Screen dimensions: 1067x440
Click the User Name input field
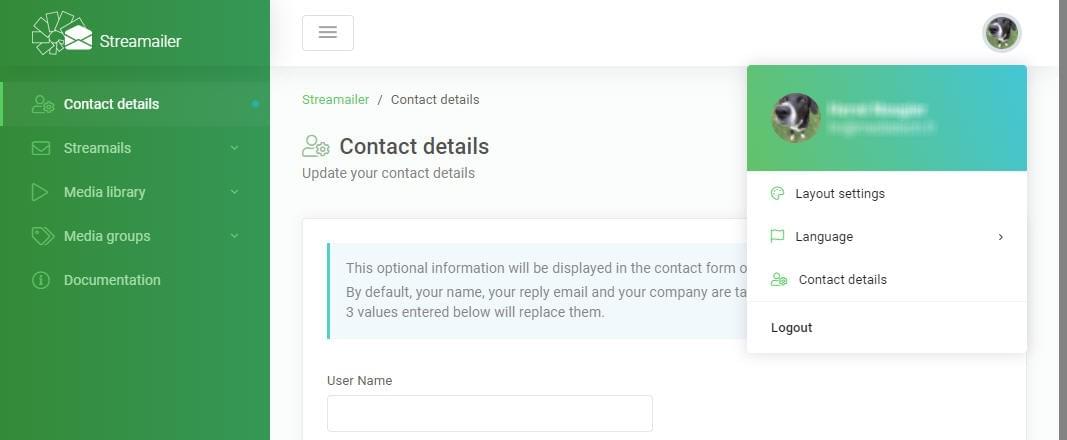point(489,413)
